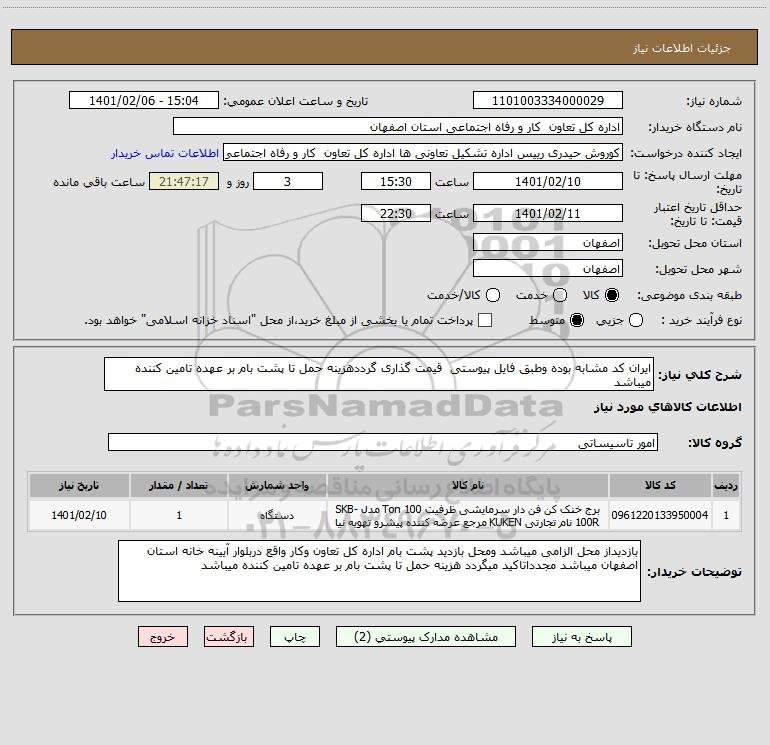Click the response deadline date 1401/02/10 field
The image size is (770, 745).
pyautogui.click(x=548, y=181)
